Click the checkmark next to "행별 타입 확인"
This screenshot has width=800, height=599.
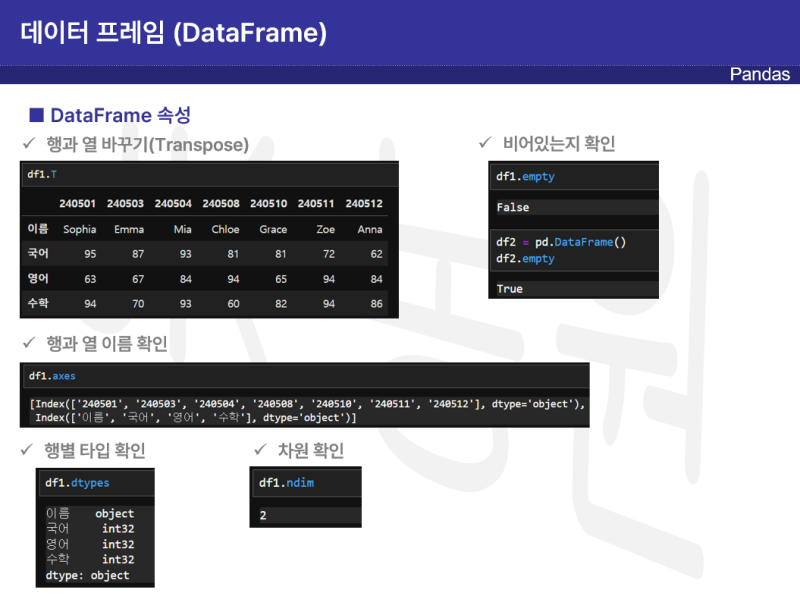coord(27,450)
